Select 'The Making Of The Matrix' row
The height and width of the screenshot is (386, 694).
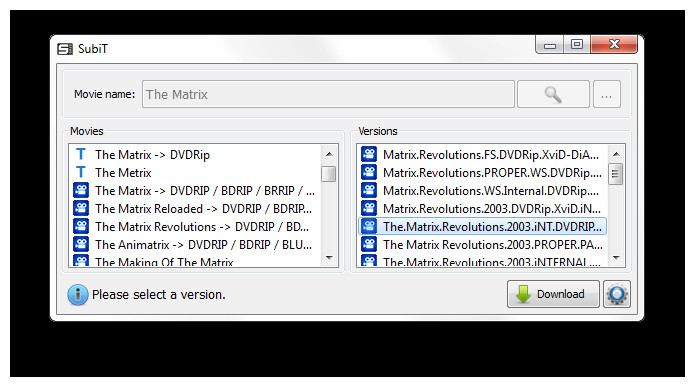click(195, 261)
